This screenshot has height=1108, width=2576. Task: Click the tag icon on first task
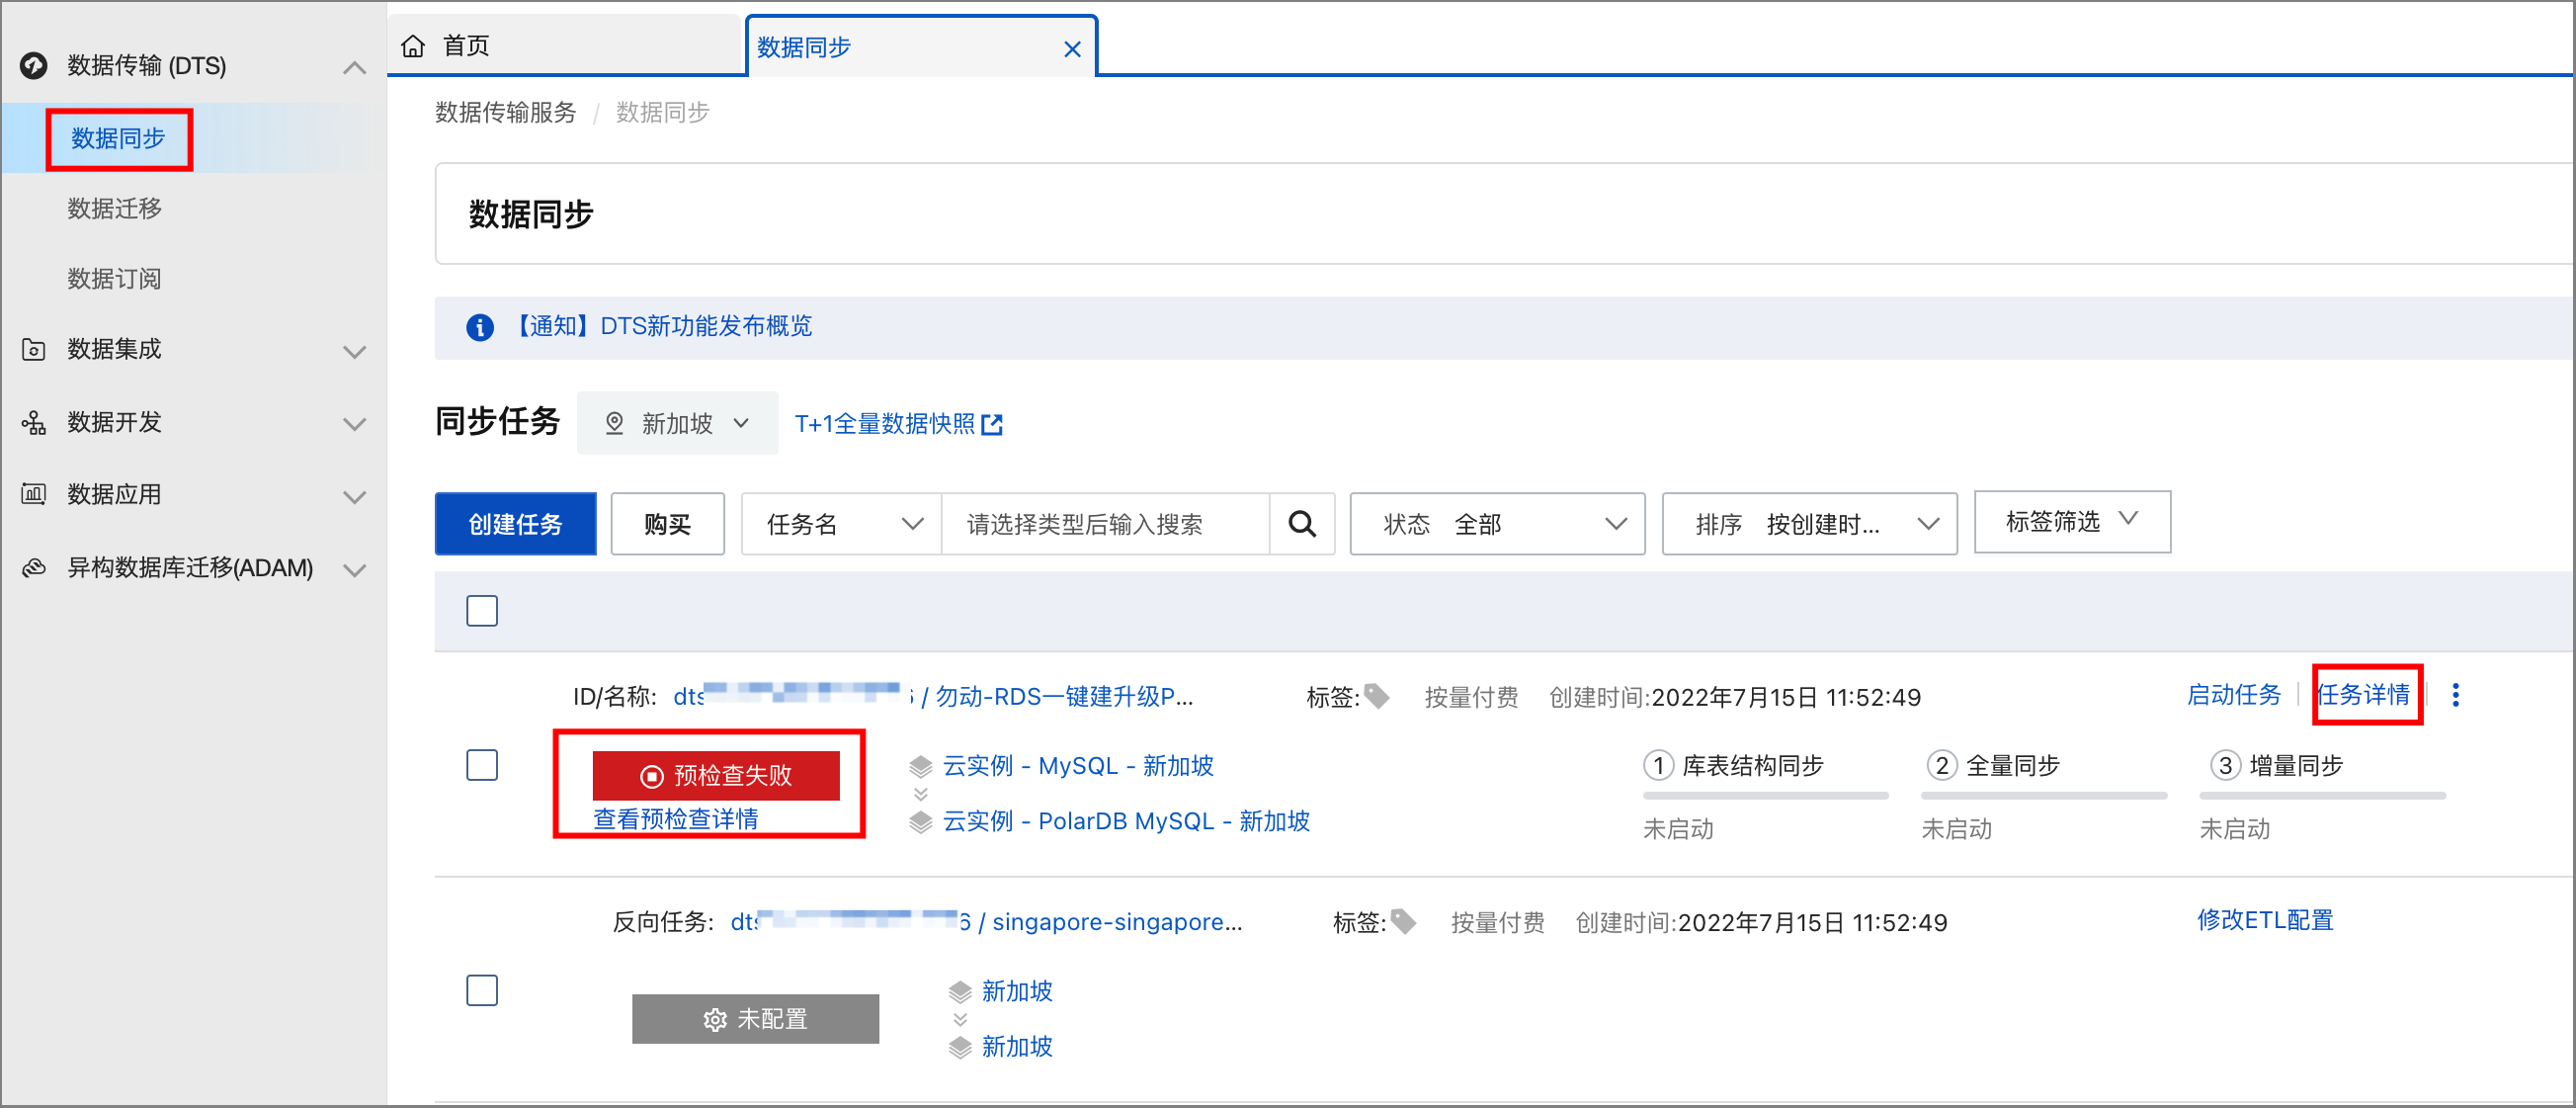tap(1377, 696)
